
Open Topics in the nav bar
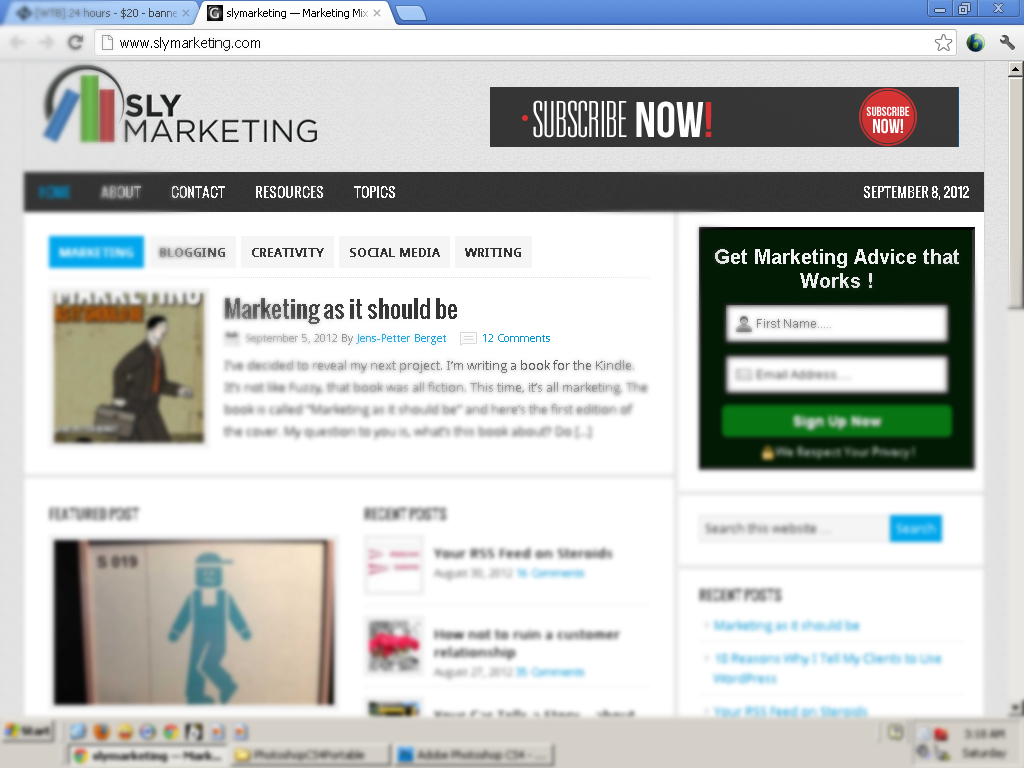pyautogui.click(x=374, y=192)
